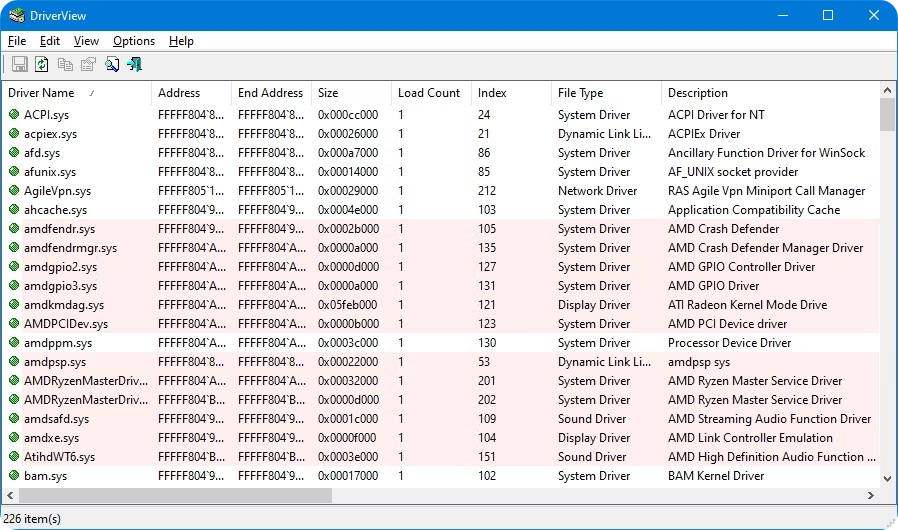Refresh the driver list via toolbar
898x530 pixels.
(42, 65)
